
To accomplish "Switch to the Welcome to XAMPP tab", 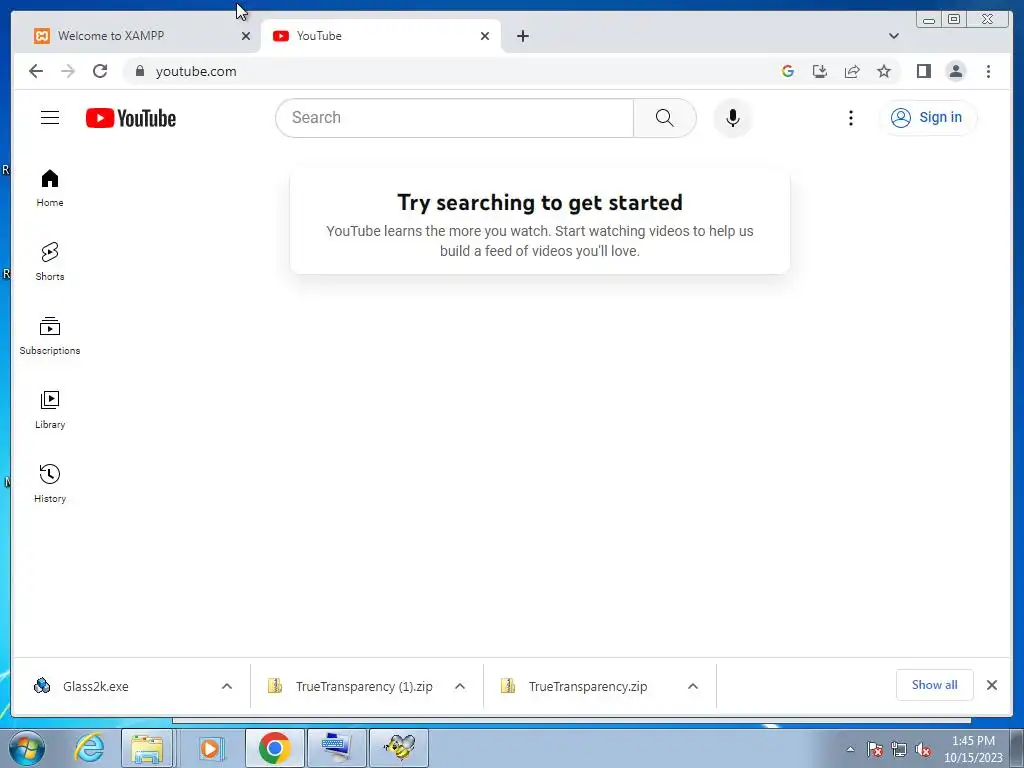I will (x=134, y=36).
